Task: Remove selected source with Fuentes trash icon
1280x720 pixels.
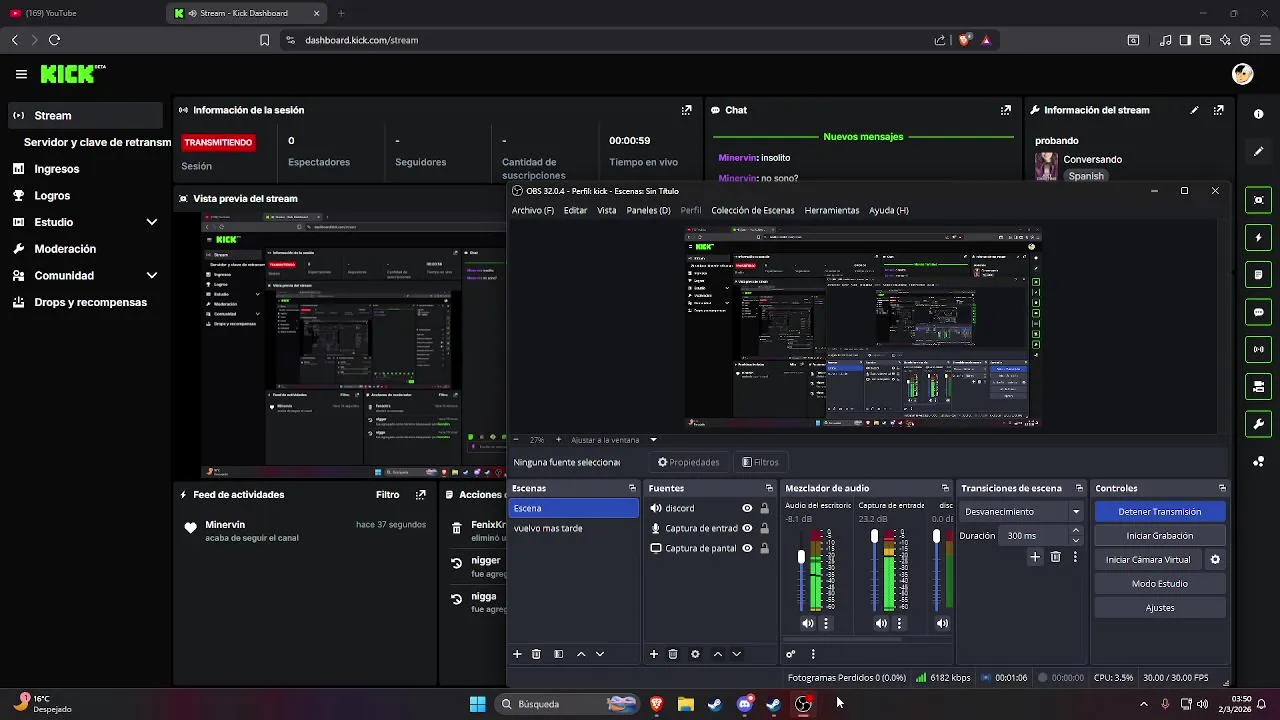Action: pyautogui.click(x=673, y=654)
